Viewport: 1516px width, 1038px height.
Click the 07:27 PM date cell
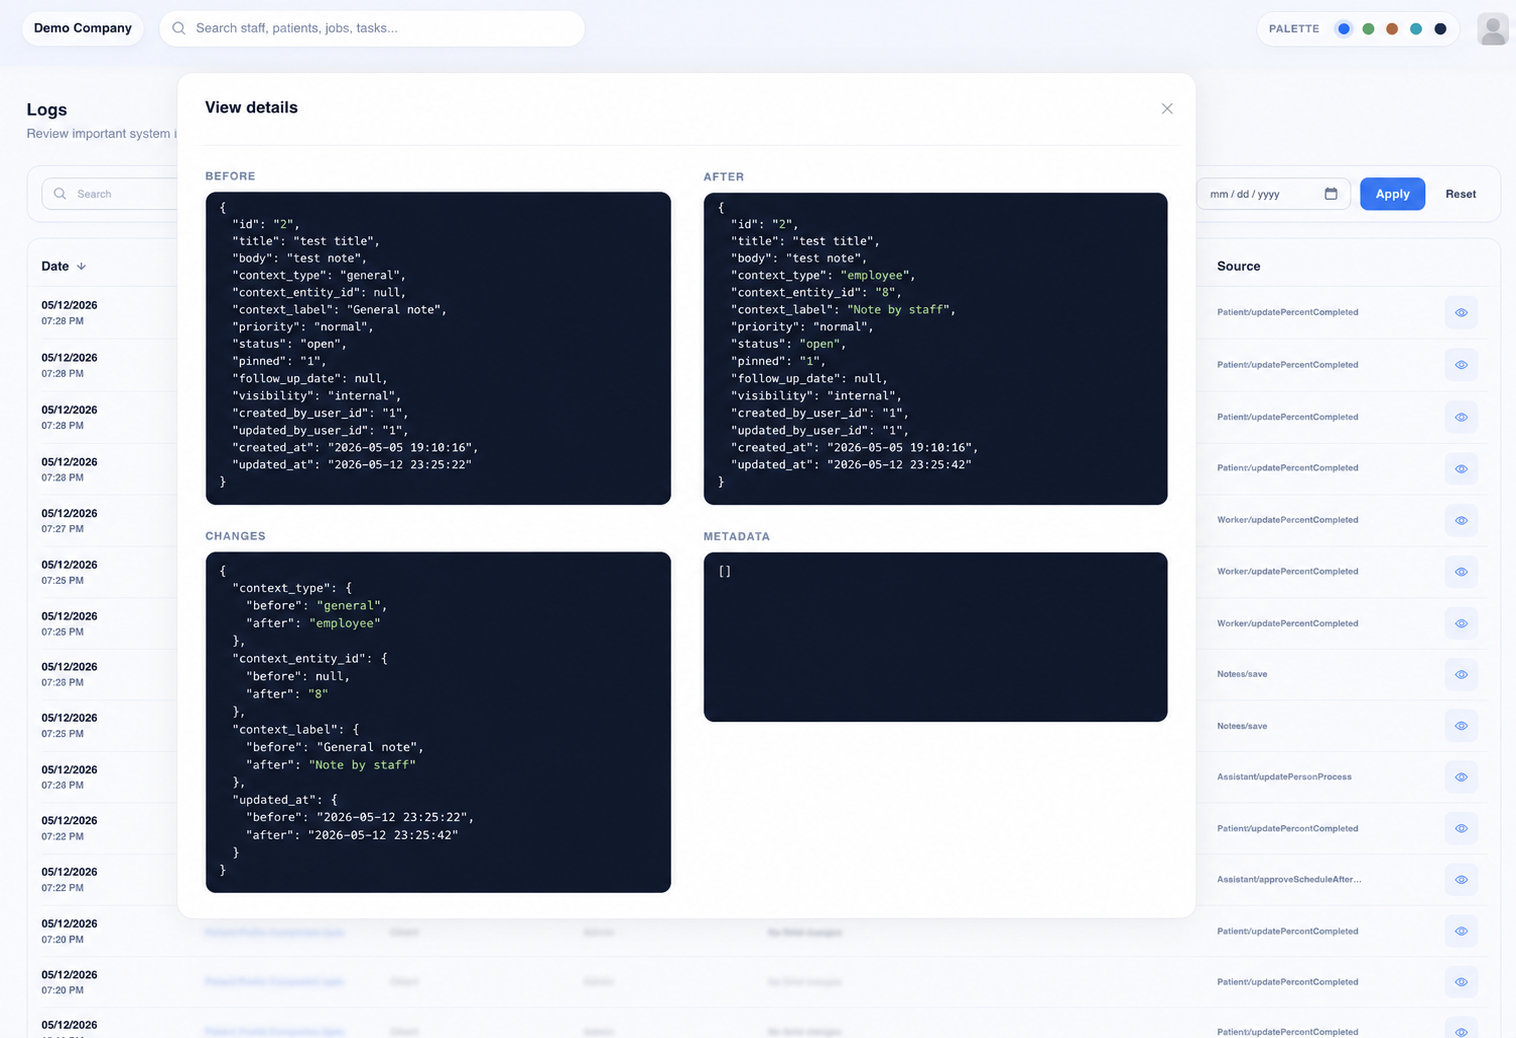point(69,520)
